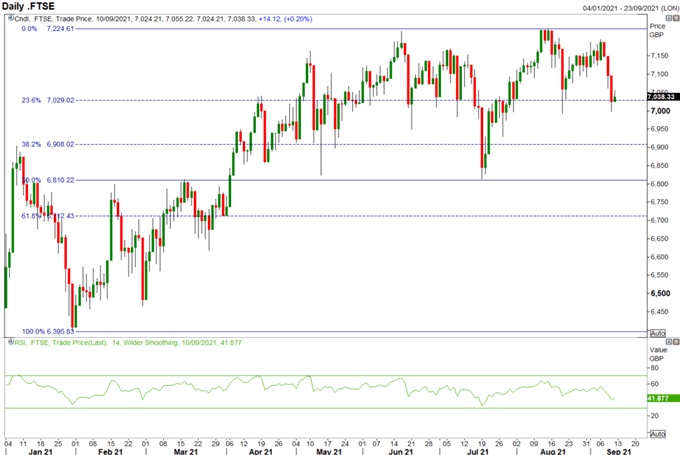Click the 41.877 RSI value tag
Viewport: 680px width, 455px height.
tap(663, 398)
